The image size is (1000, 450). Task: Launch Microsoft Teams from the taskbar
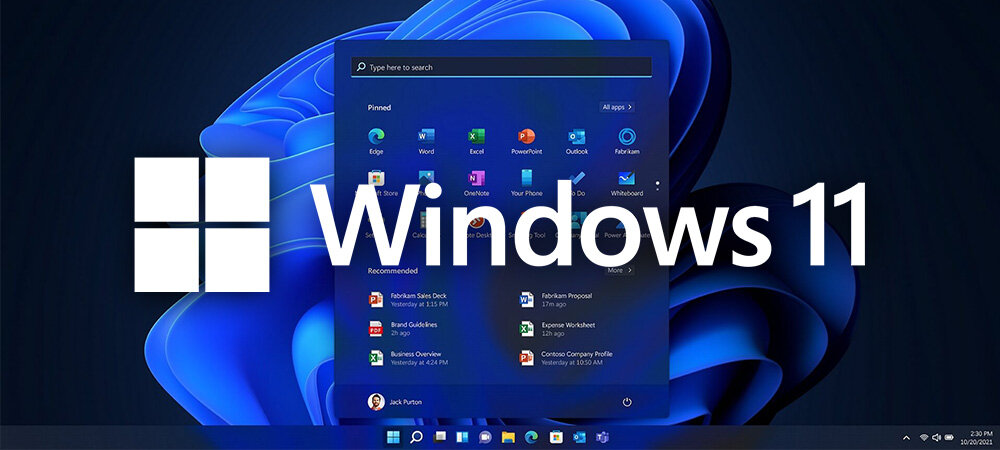point(601,437)
